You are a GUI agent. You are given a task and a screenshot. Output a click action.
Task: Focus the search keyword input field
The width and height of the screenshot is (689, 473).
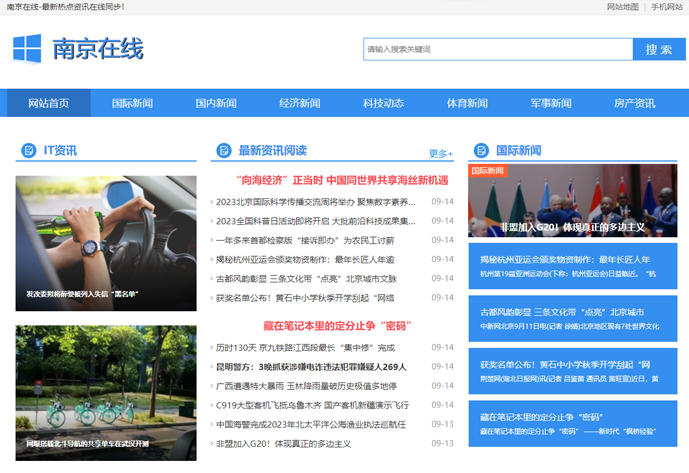pos(497,49)
